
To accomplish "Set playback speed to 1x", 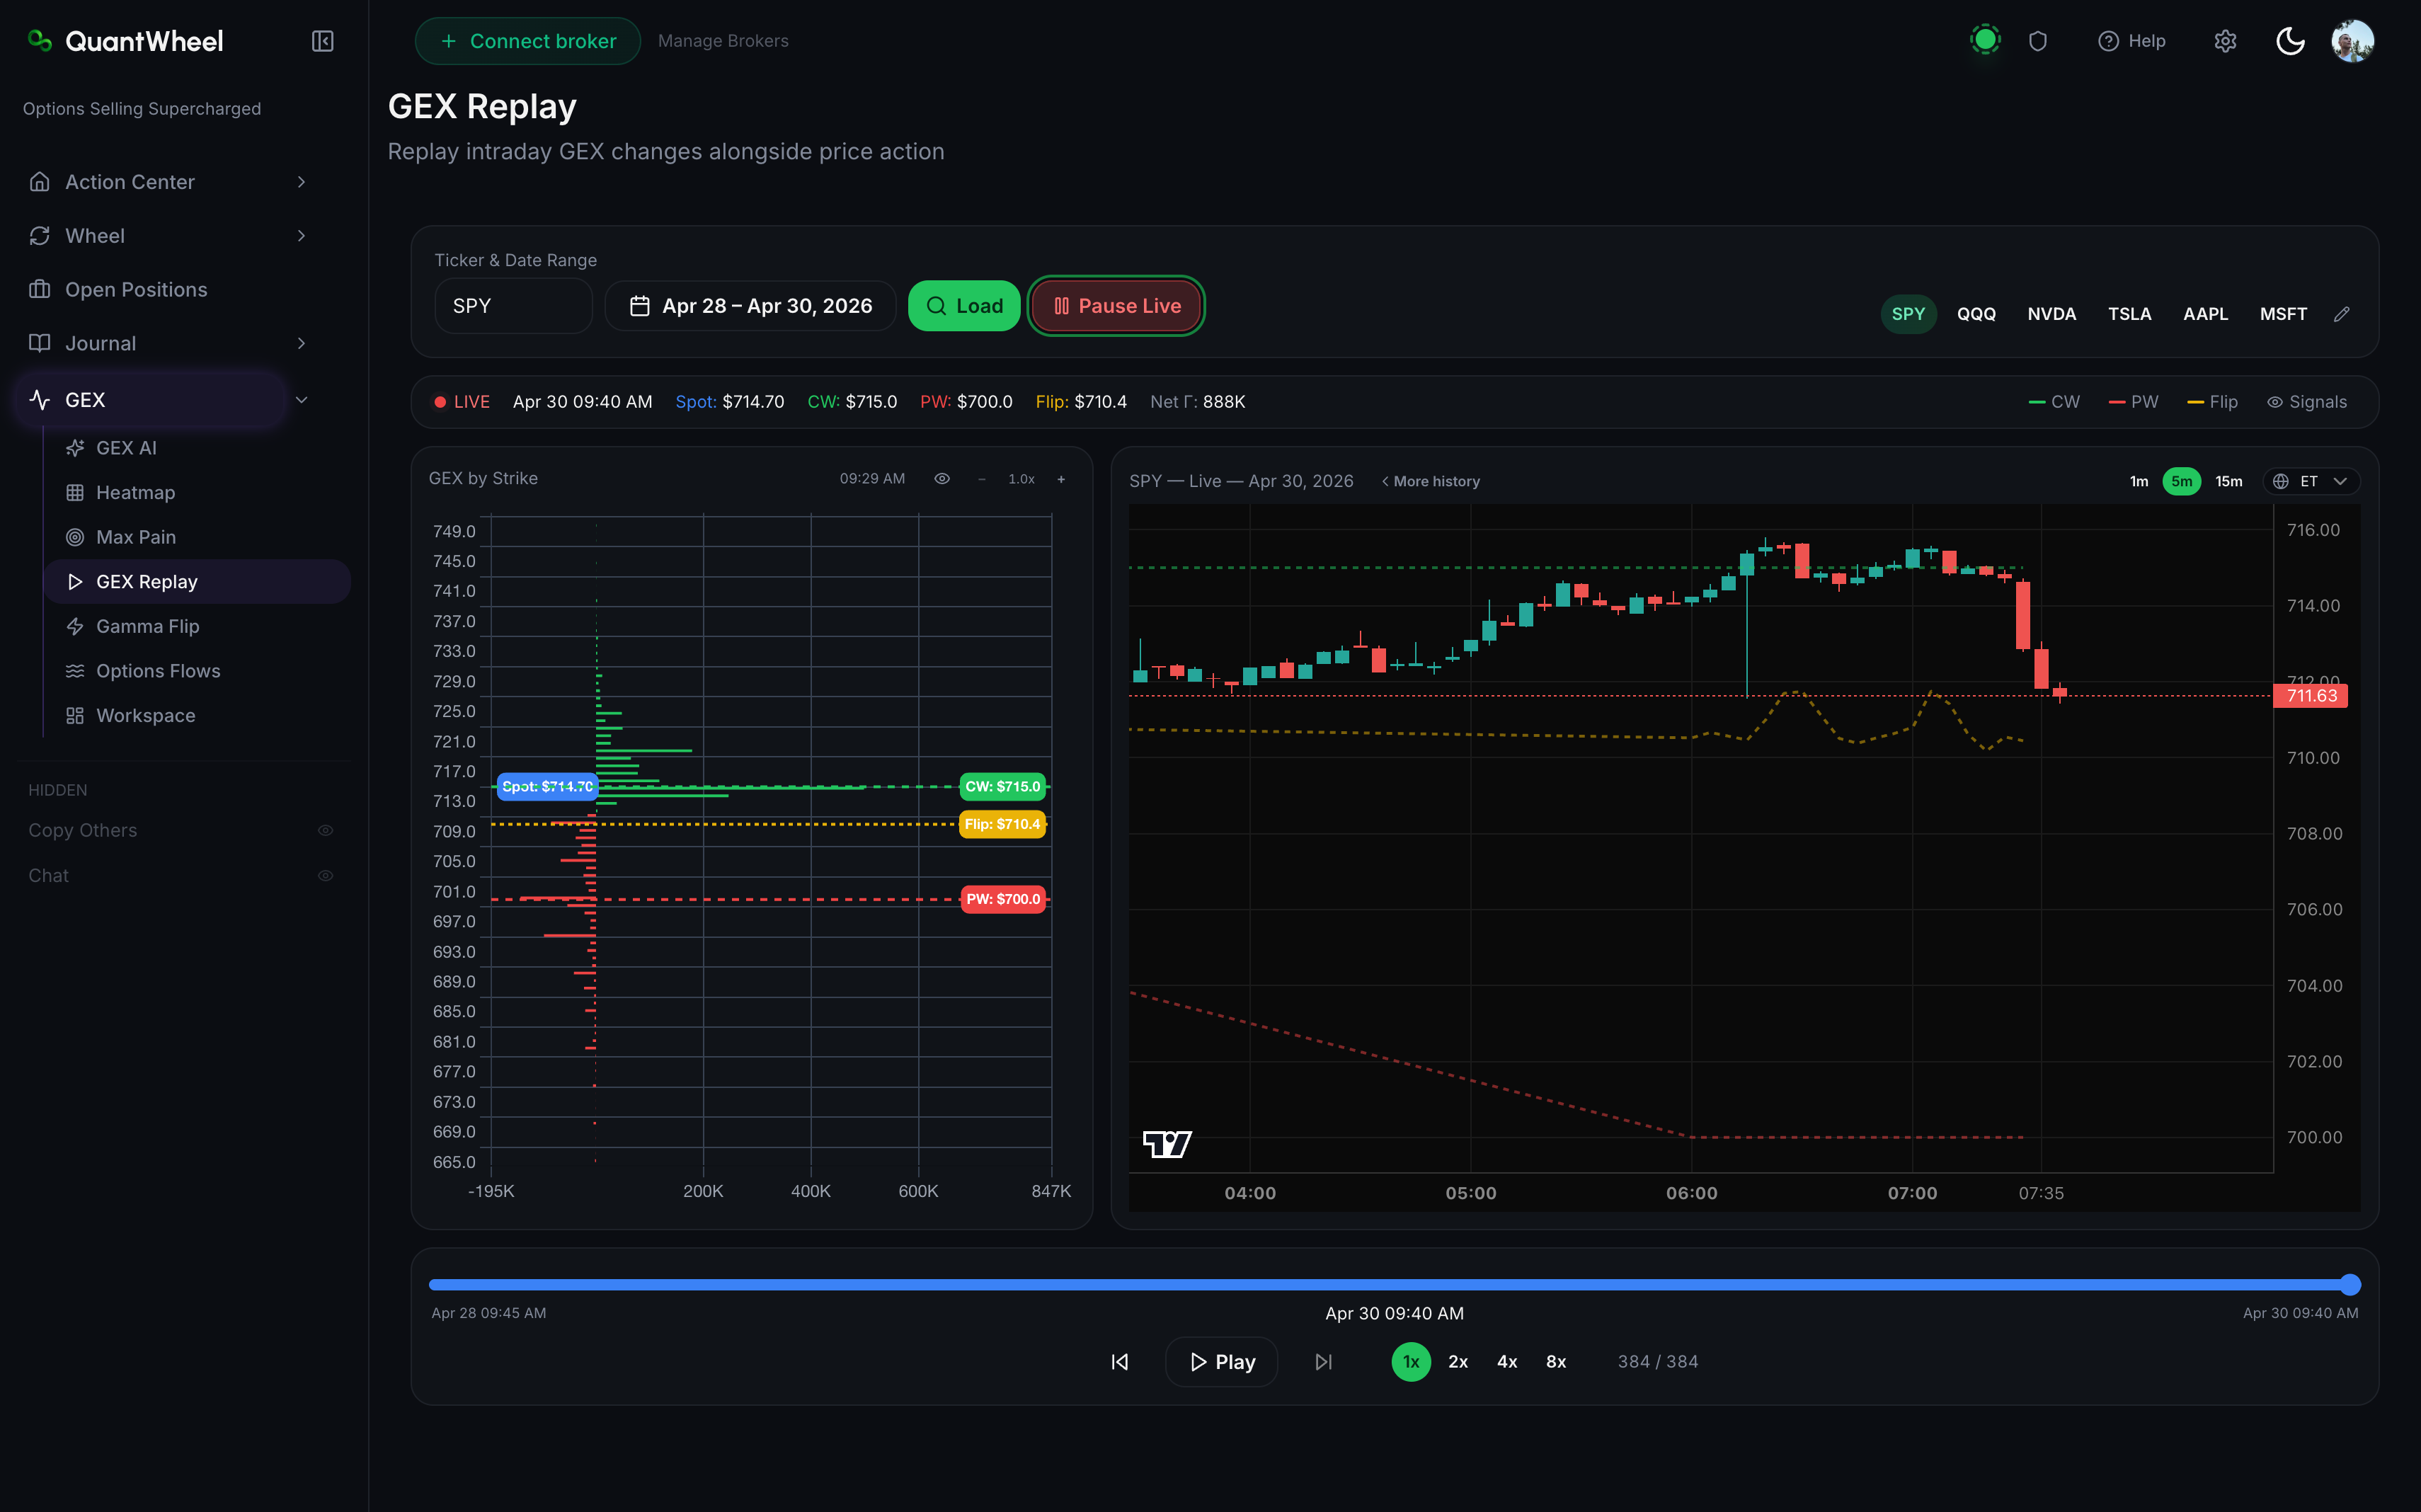I will point(1411,1362).
